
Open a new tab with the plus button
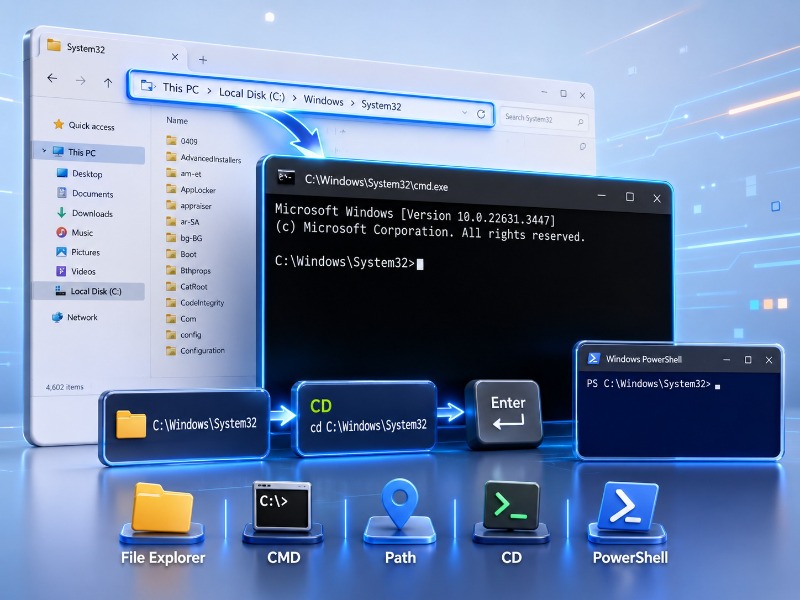(203, 60)
